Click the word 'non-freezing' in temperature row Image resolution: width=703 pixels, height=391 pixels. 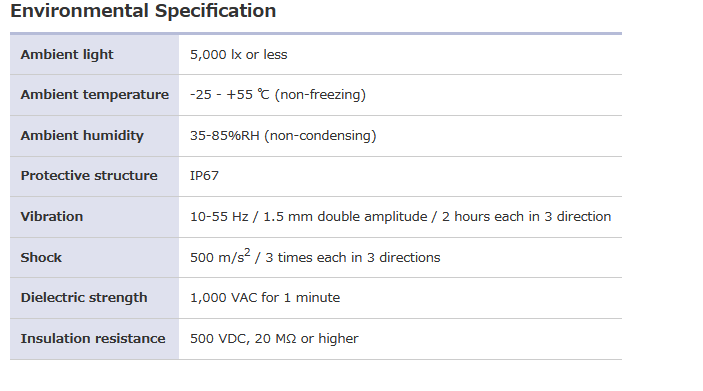321,95
